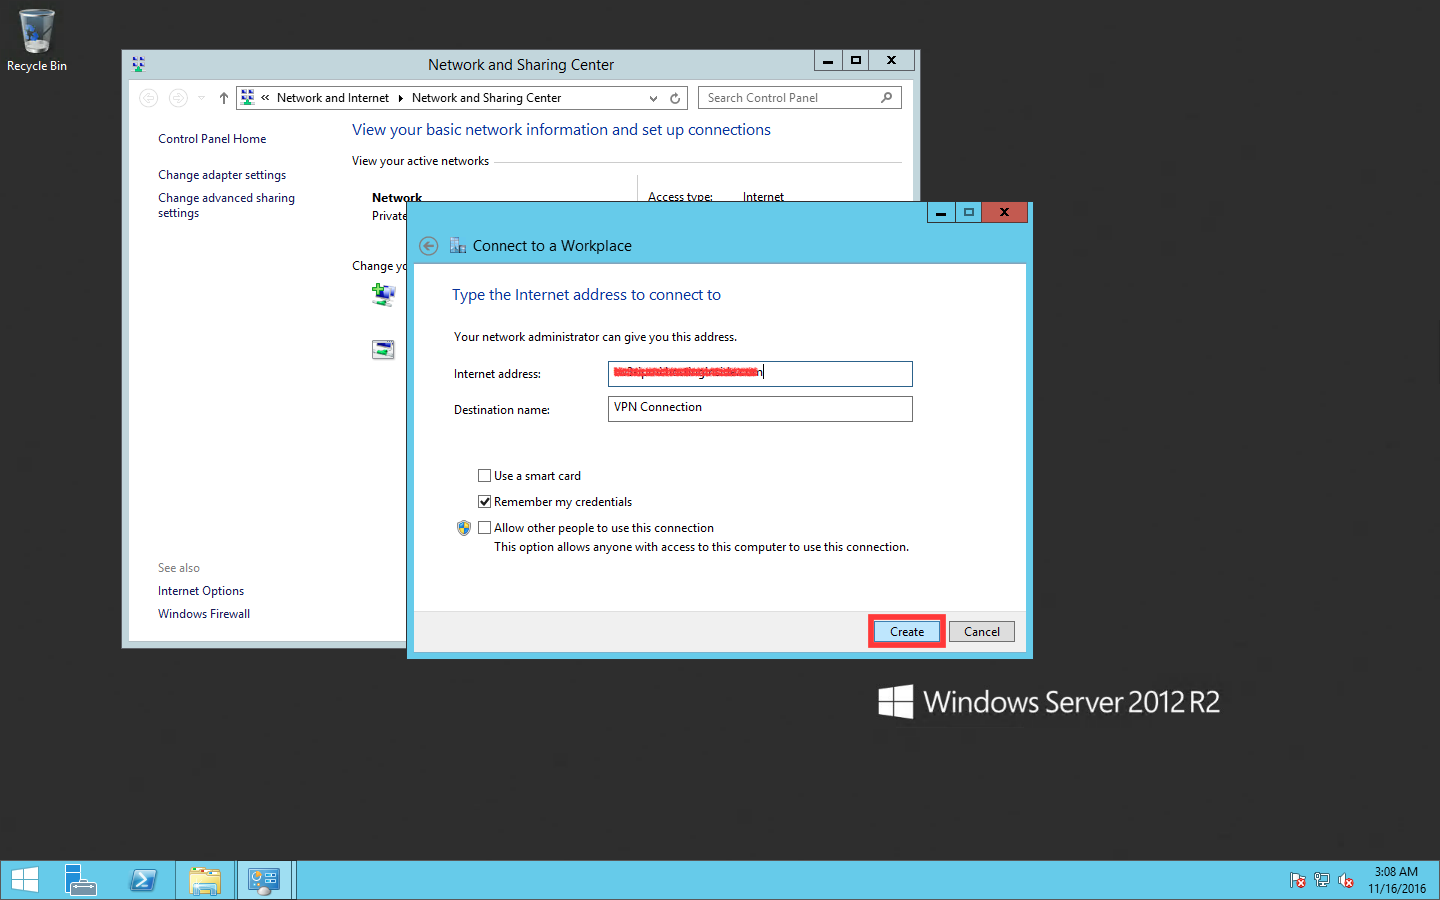Image resolution: width=1440 pixels, height=900 pixels.
Task: Uncheck Remember my credentials
Action: pos(484,502)
